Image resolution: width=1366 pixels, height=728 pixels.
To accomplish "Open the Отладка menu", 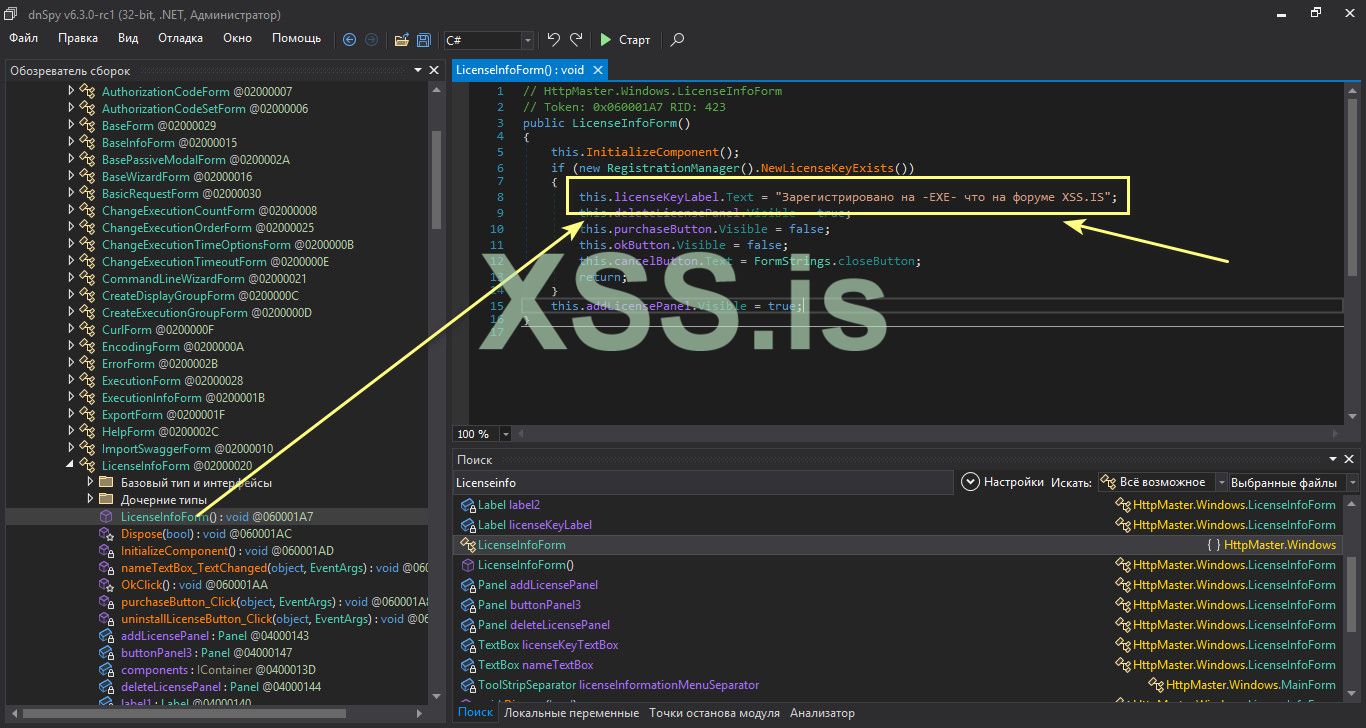I will (x=180, y=39).
